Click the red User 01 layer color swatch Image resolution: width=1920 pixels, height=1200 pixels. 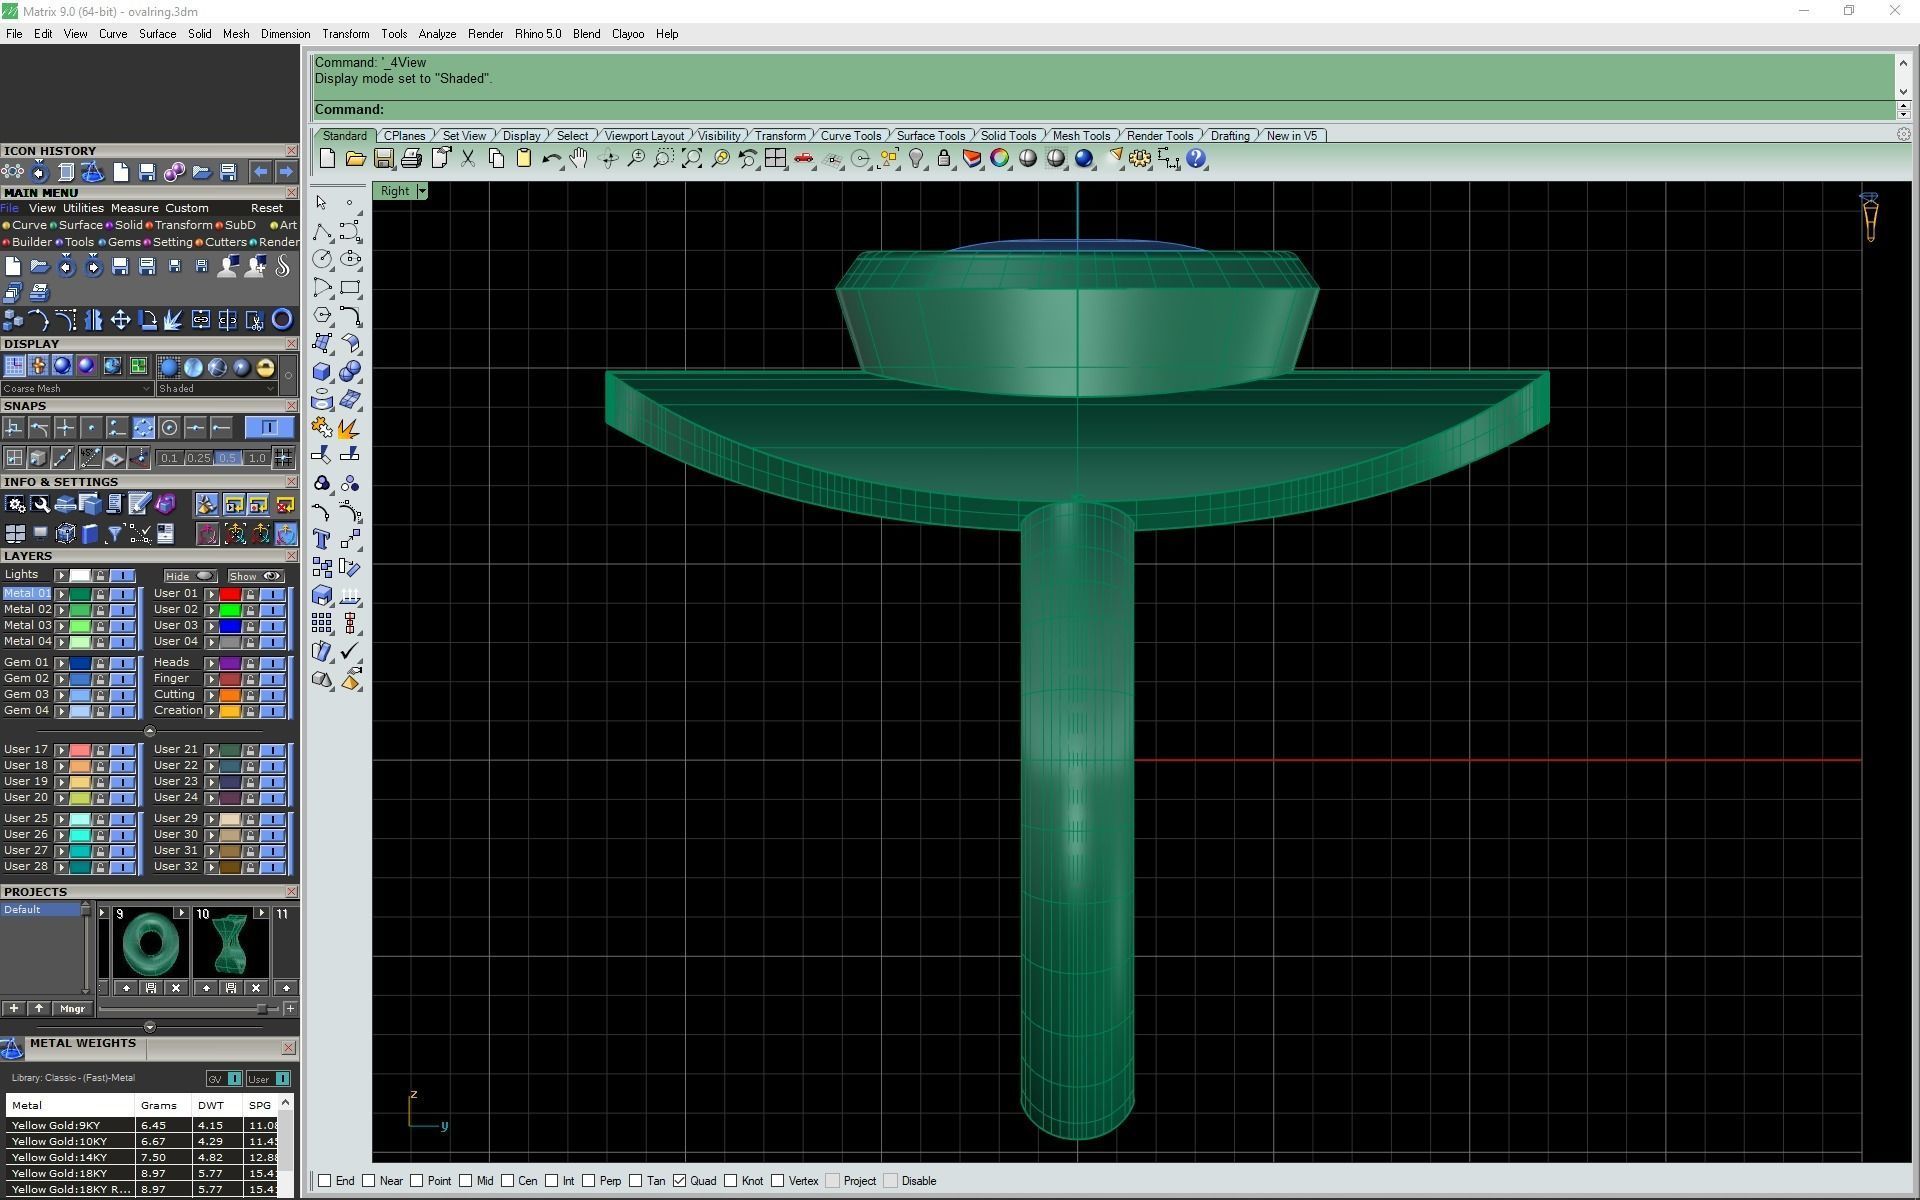point(230,594)
